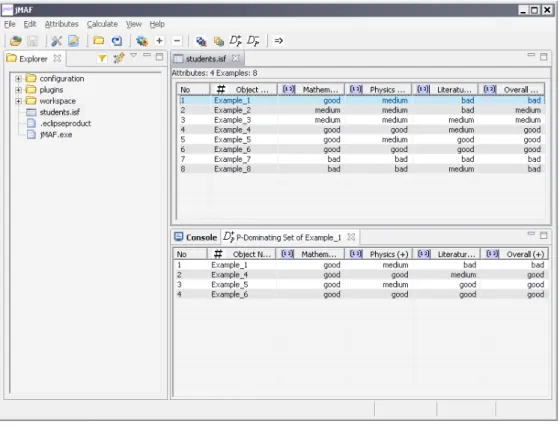The image size is (560, 427).
Task: Click the plus add toolbar button
Action: click(x=160, y=41)
